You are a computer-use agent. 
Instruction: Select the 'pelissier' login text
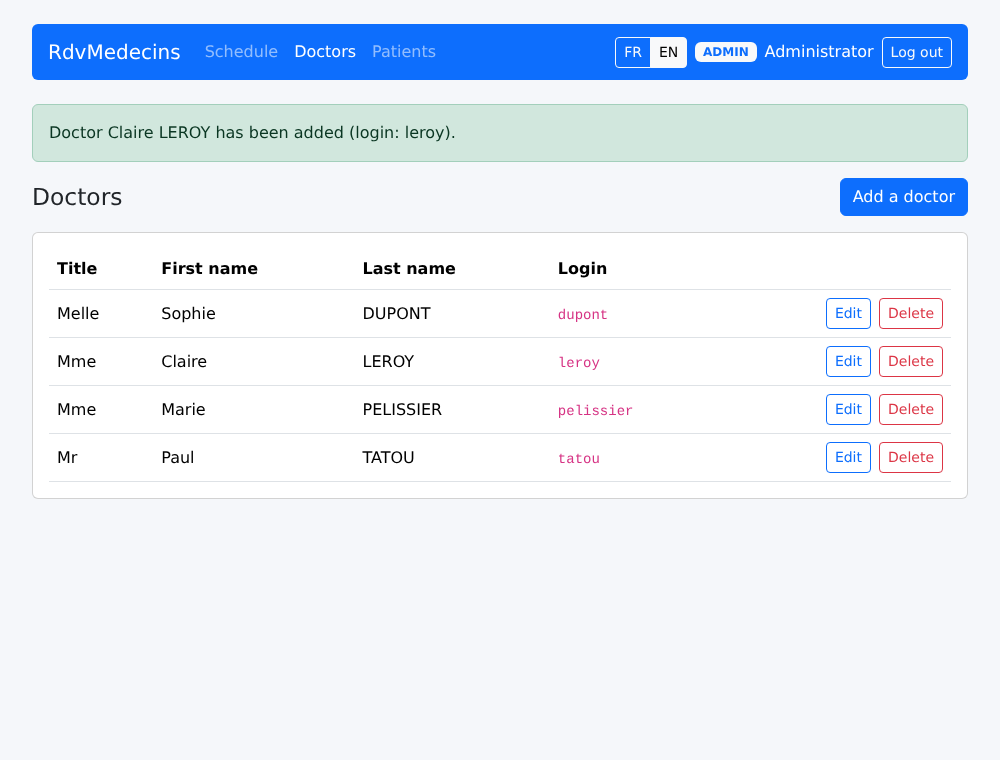point(595,410)
